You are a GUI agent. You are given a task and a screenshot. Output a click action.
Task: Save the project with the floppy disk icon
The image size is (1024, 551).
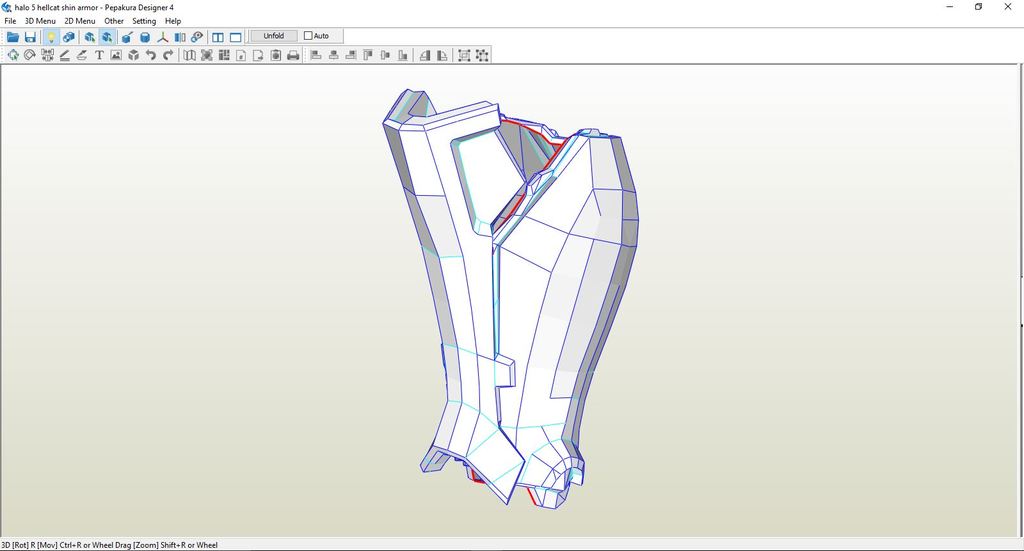[x=30, y=37]
